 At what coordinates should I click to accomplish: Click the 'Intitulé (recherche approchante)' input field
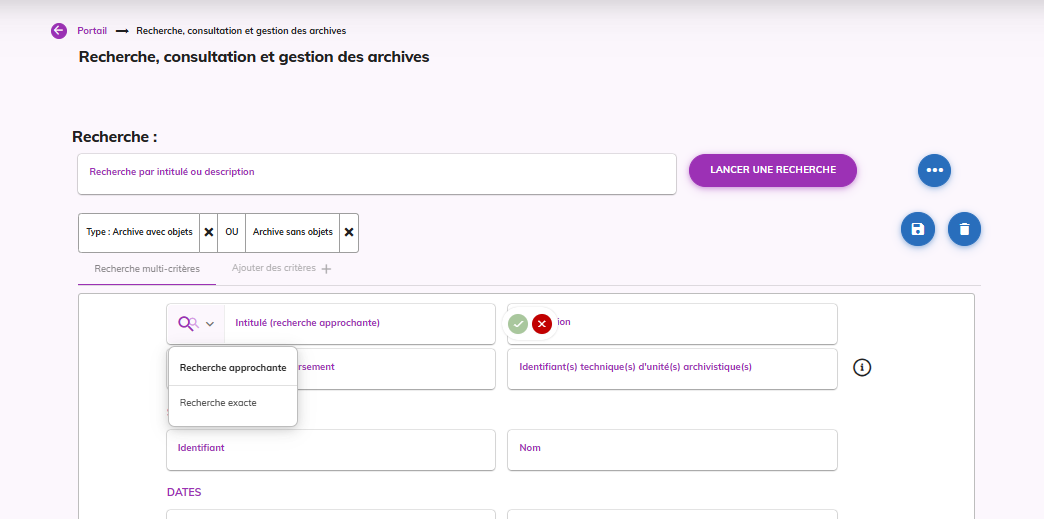[359, 324]
